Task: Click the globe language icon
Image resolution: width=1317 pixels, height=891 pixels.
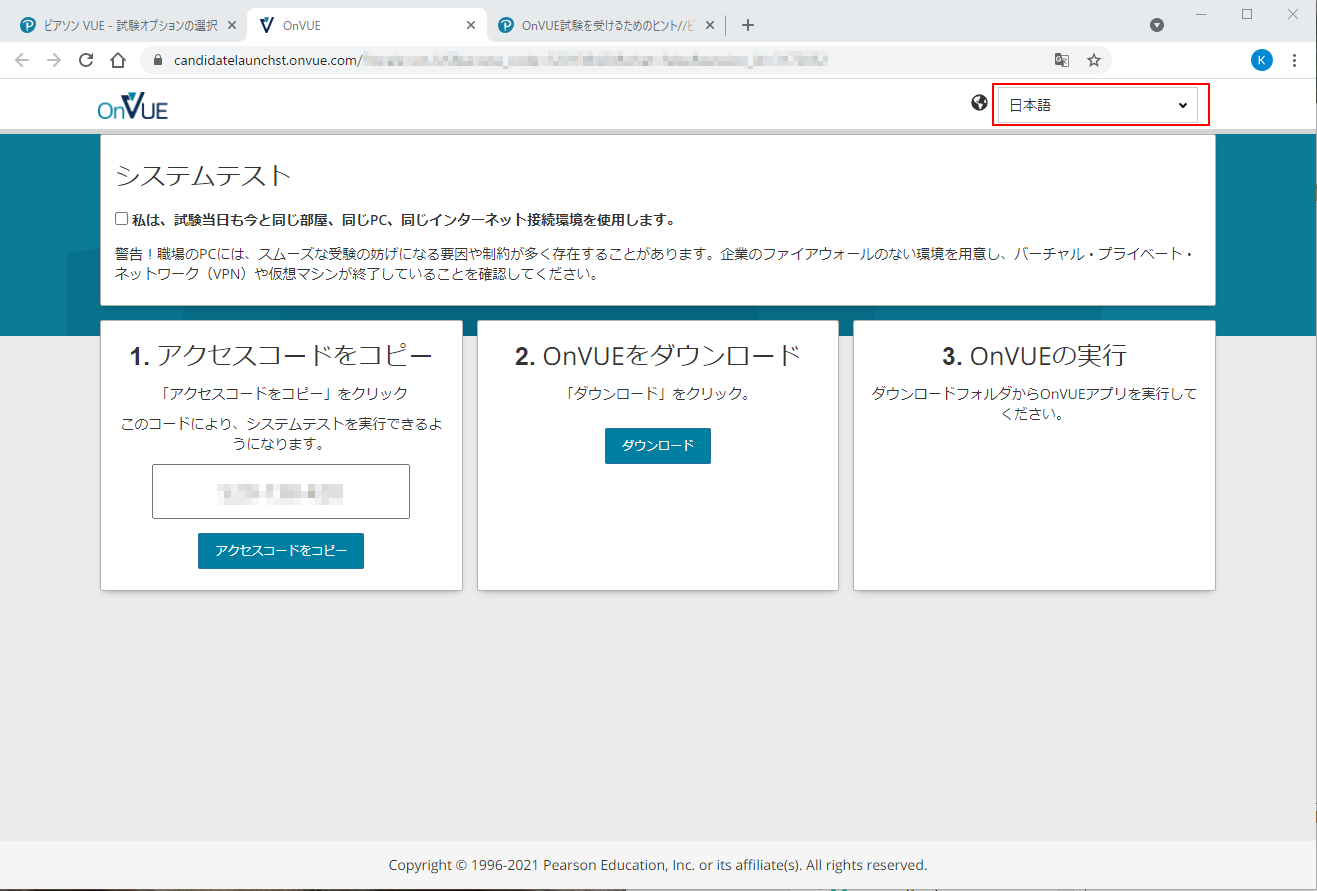Action: point(979,103)
